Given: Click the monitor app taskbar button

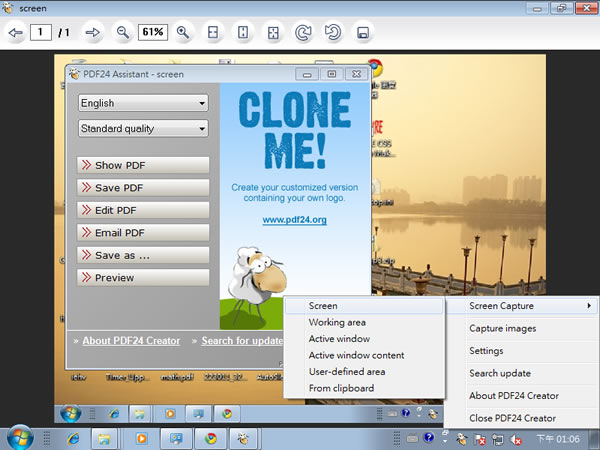Looking at the screenshot, I should [x=176, y=439].
